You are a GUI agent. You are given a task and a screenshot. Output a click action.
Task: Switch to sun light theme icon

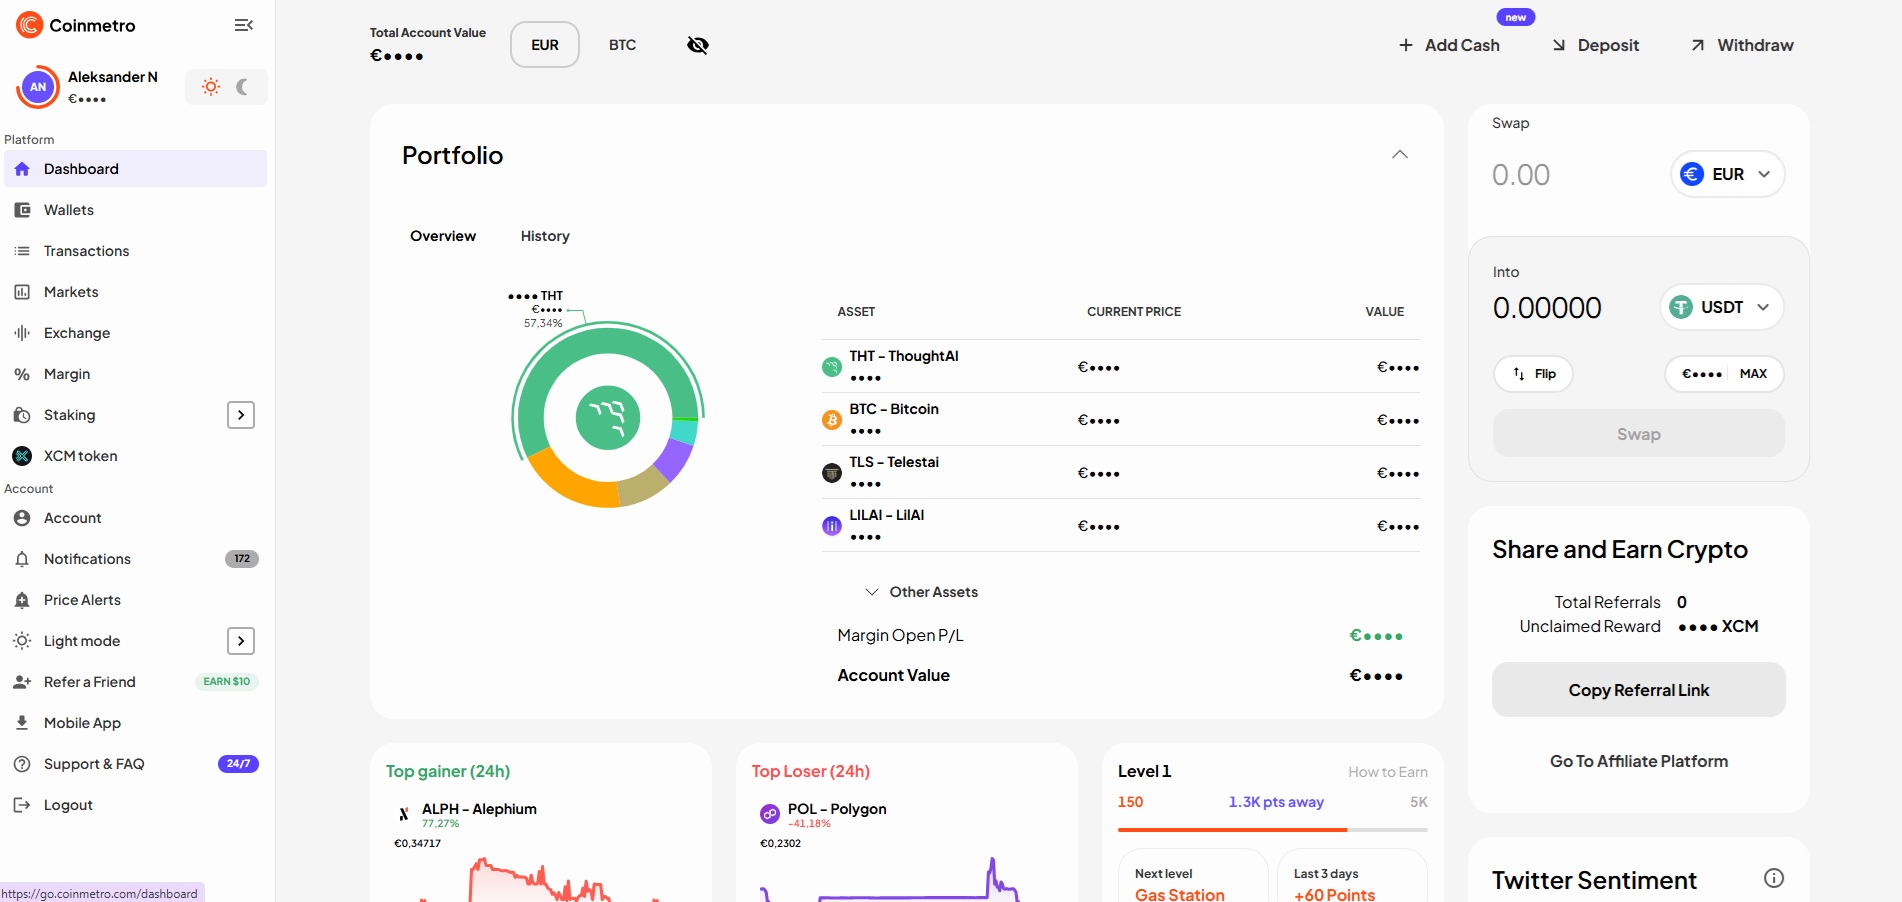click(211, 87)
